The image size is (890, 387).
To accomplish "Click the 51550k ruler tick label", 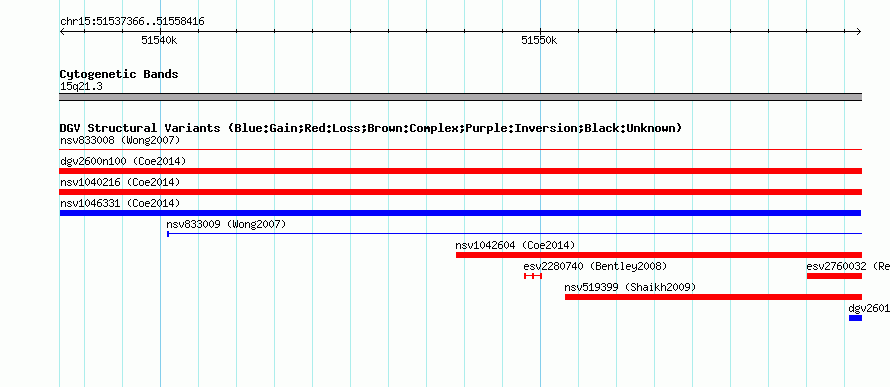I will (539, 40).
